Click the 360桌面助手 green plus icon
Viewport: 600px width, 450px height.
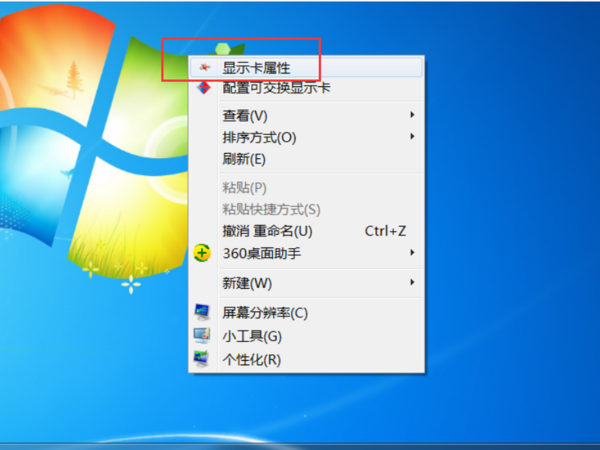click(x=202, y=253)
